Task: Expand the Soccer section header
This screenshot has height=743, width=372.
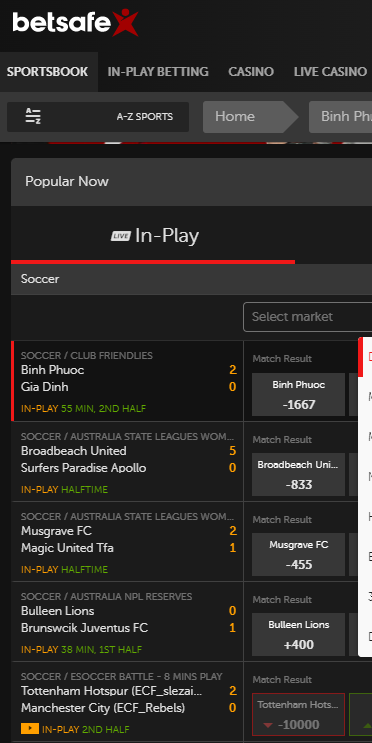Action: coord(191,279)
